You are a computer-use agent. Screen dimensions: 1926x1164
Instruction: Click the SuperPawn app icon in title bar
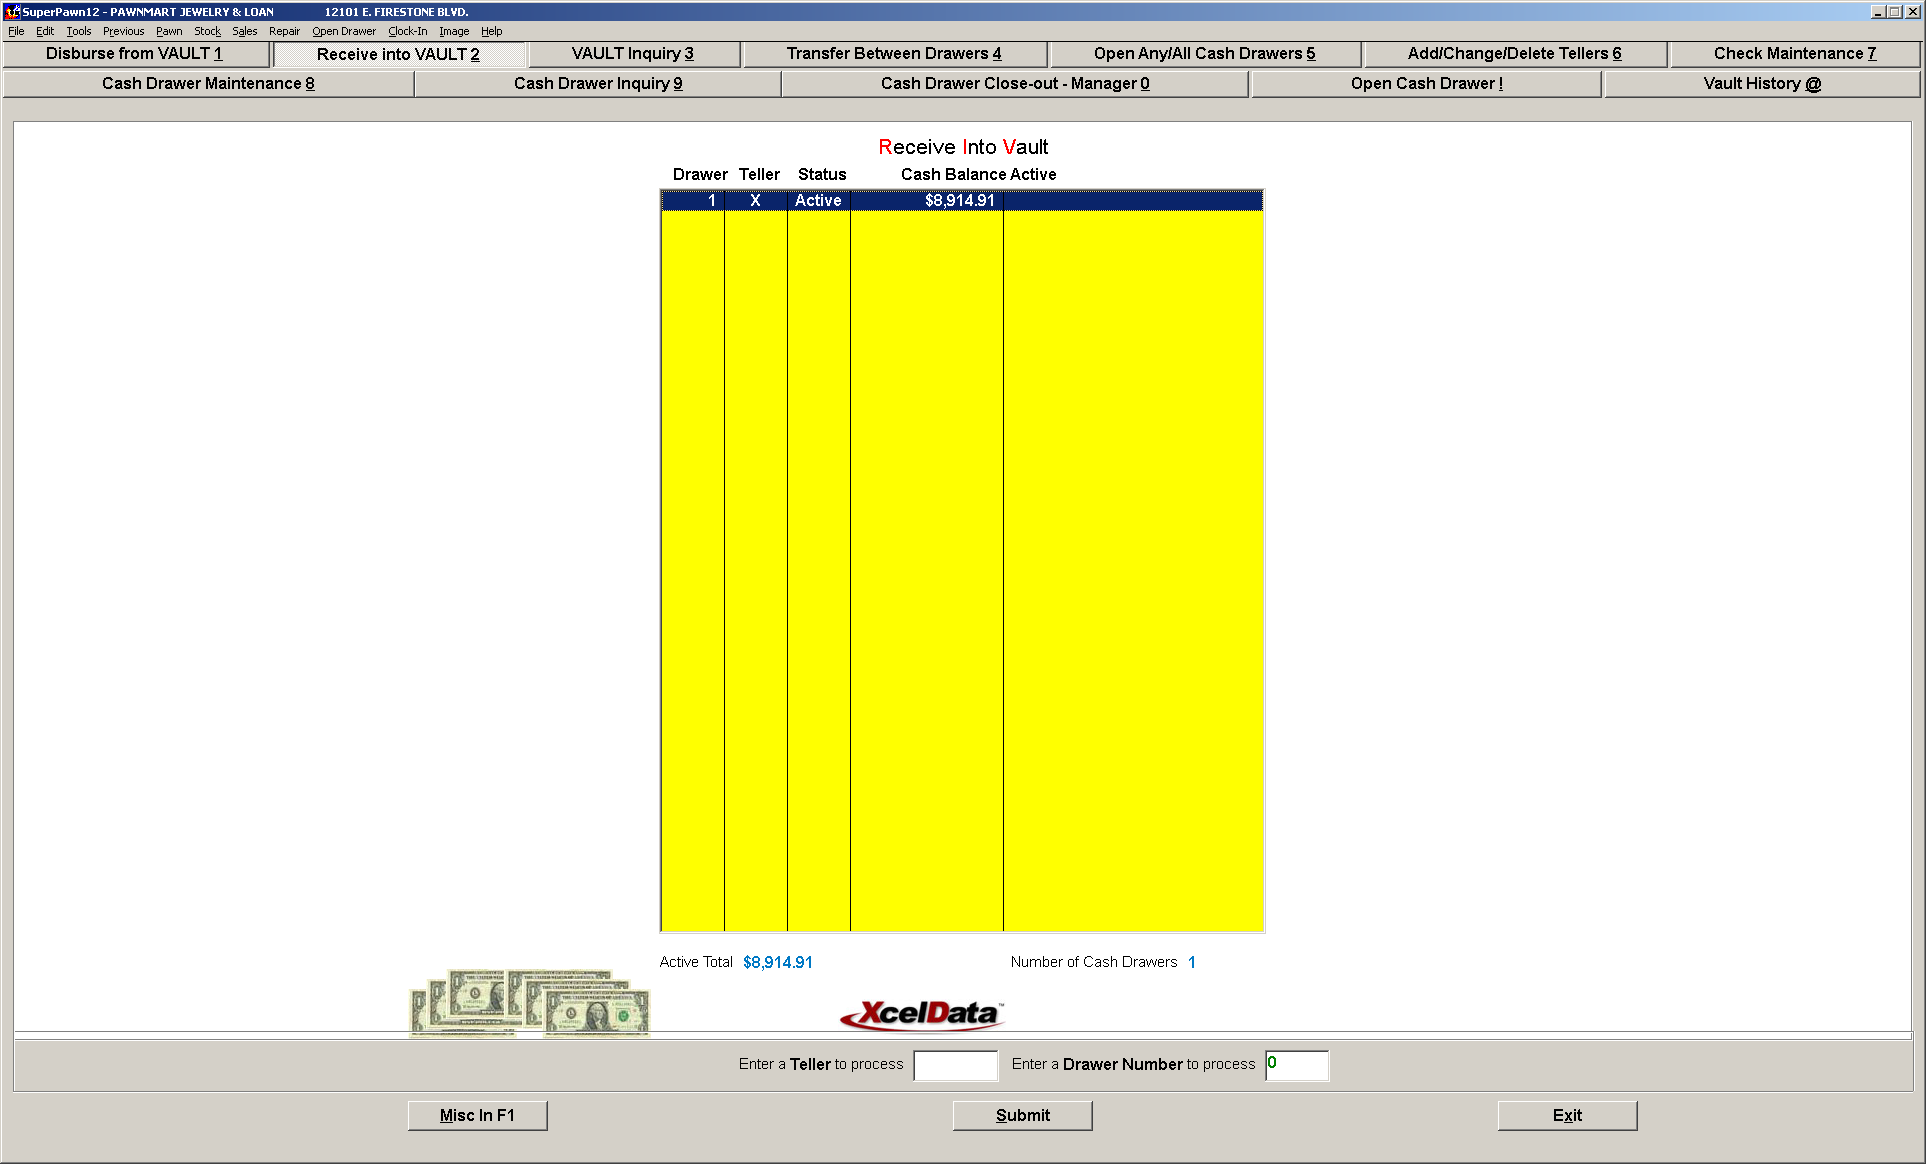[x=12, y=12]
